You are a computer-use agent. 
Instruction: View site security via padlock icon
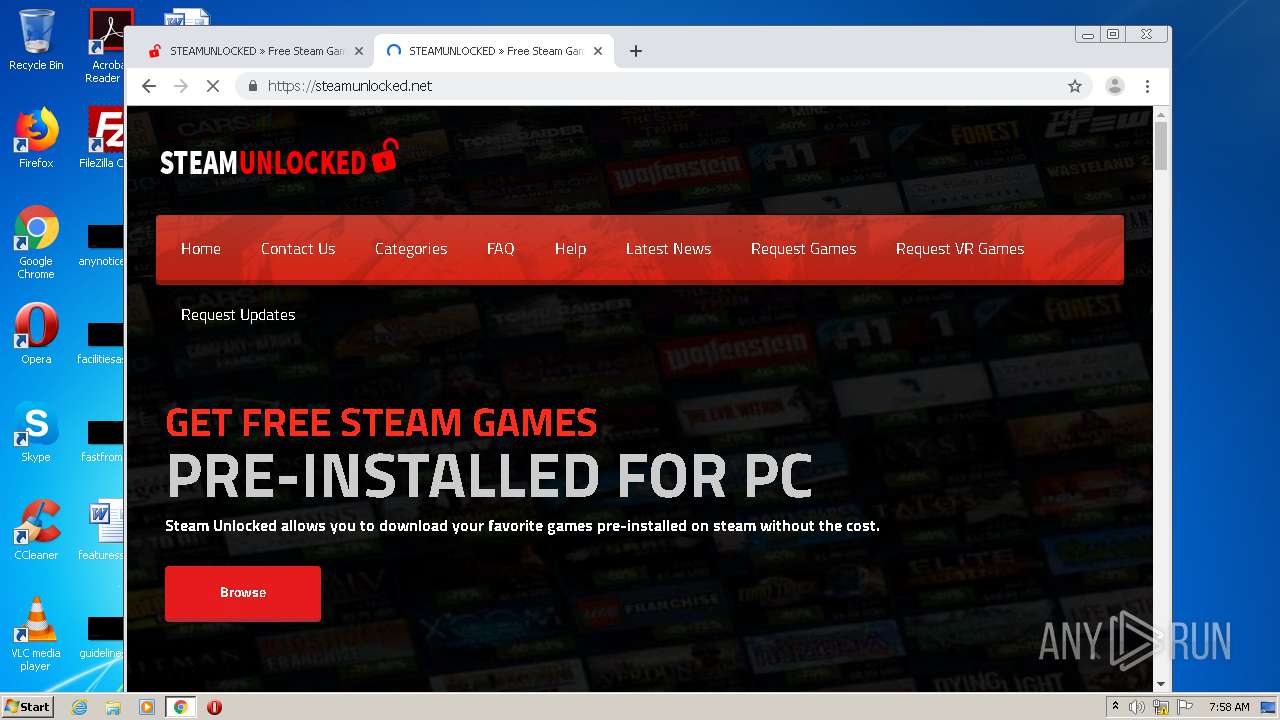pos(253,86)
